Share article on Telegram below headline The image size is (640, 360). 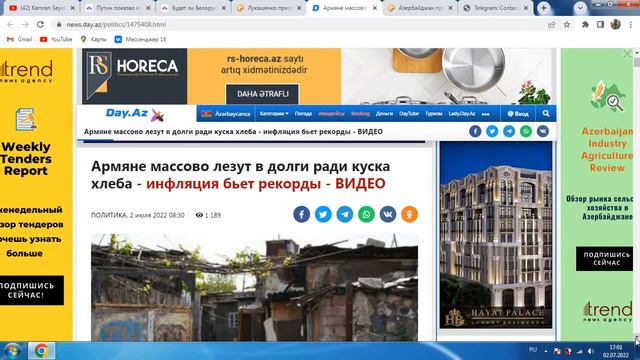tap(345, 214)
